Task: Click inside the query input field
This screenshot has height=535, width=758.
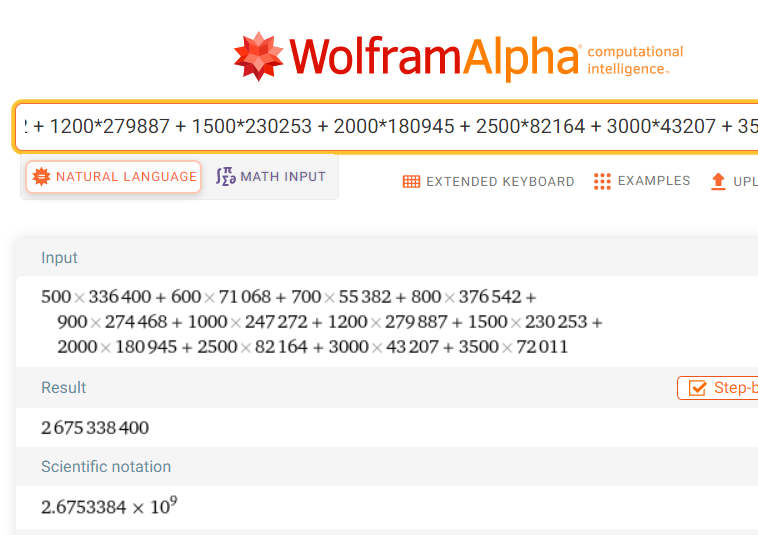Action: click(390, 127)
